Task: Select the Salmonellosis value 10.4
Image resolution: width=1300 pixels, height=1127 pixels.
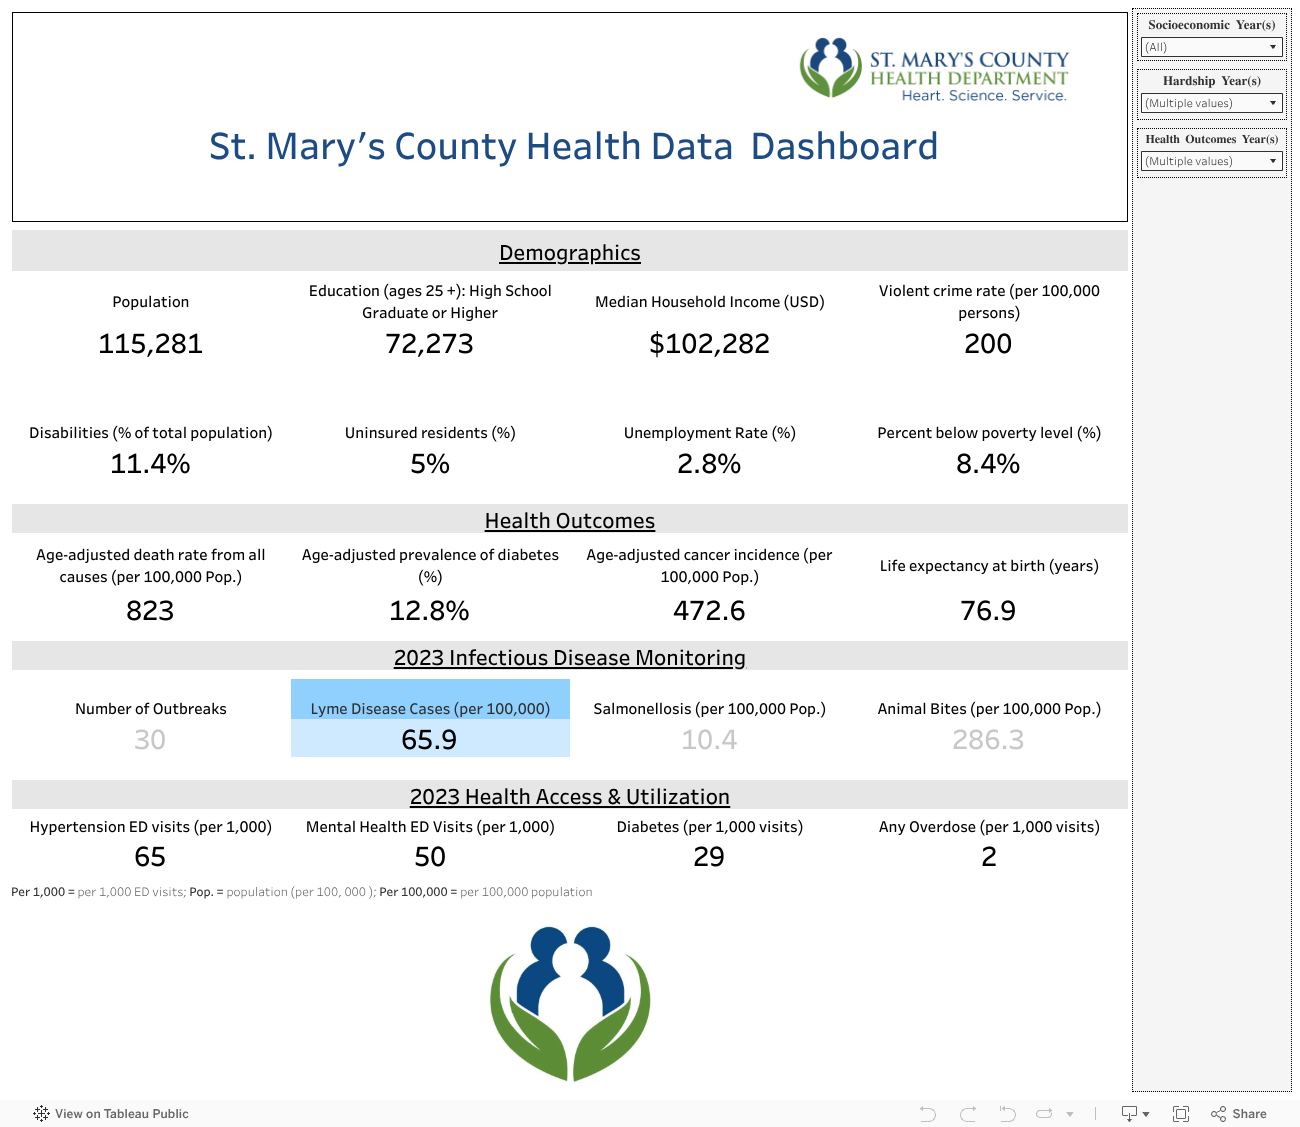Action: click(709, 740)
